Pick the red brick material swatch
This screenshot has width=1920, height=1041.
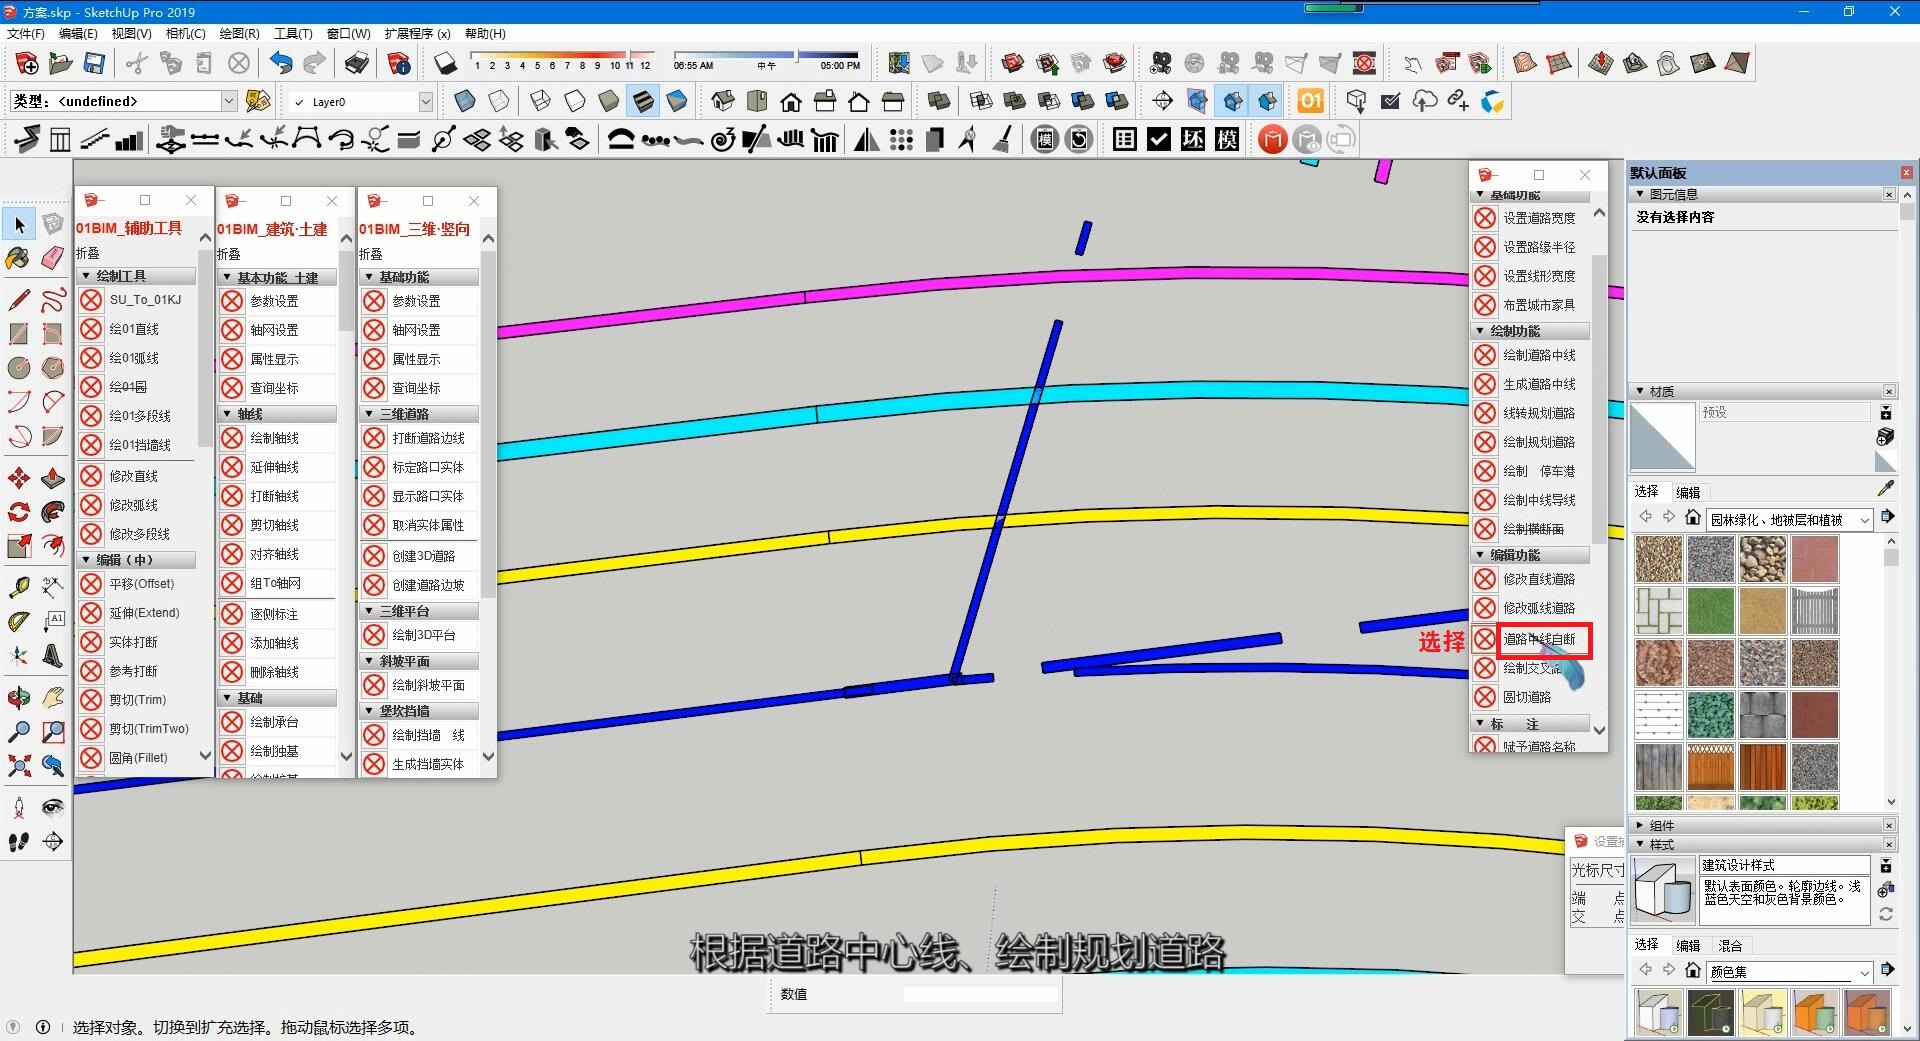tap(1815, 559)
